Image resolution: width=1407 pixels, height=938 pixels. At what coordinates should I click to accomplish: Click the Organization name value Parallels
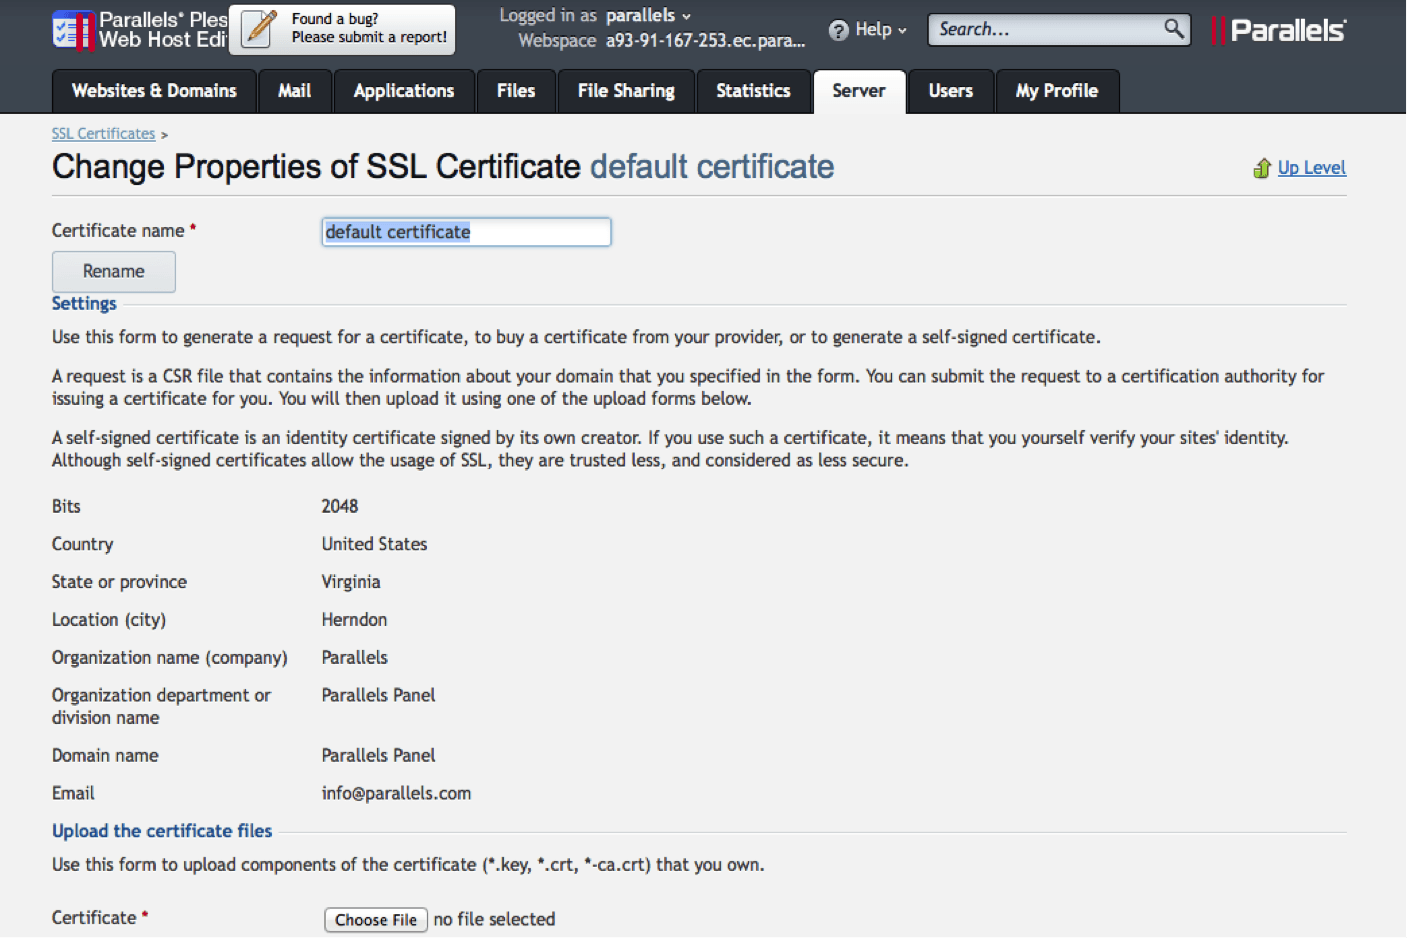pyautogui.click(x=354, y=658)
